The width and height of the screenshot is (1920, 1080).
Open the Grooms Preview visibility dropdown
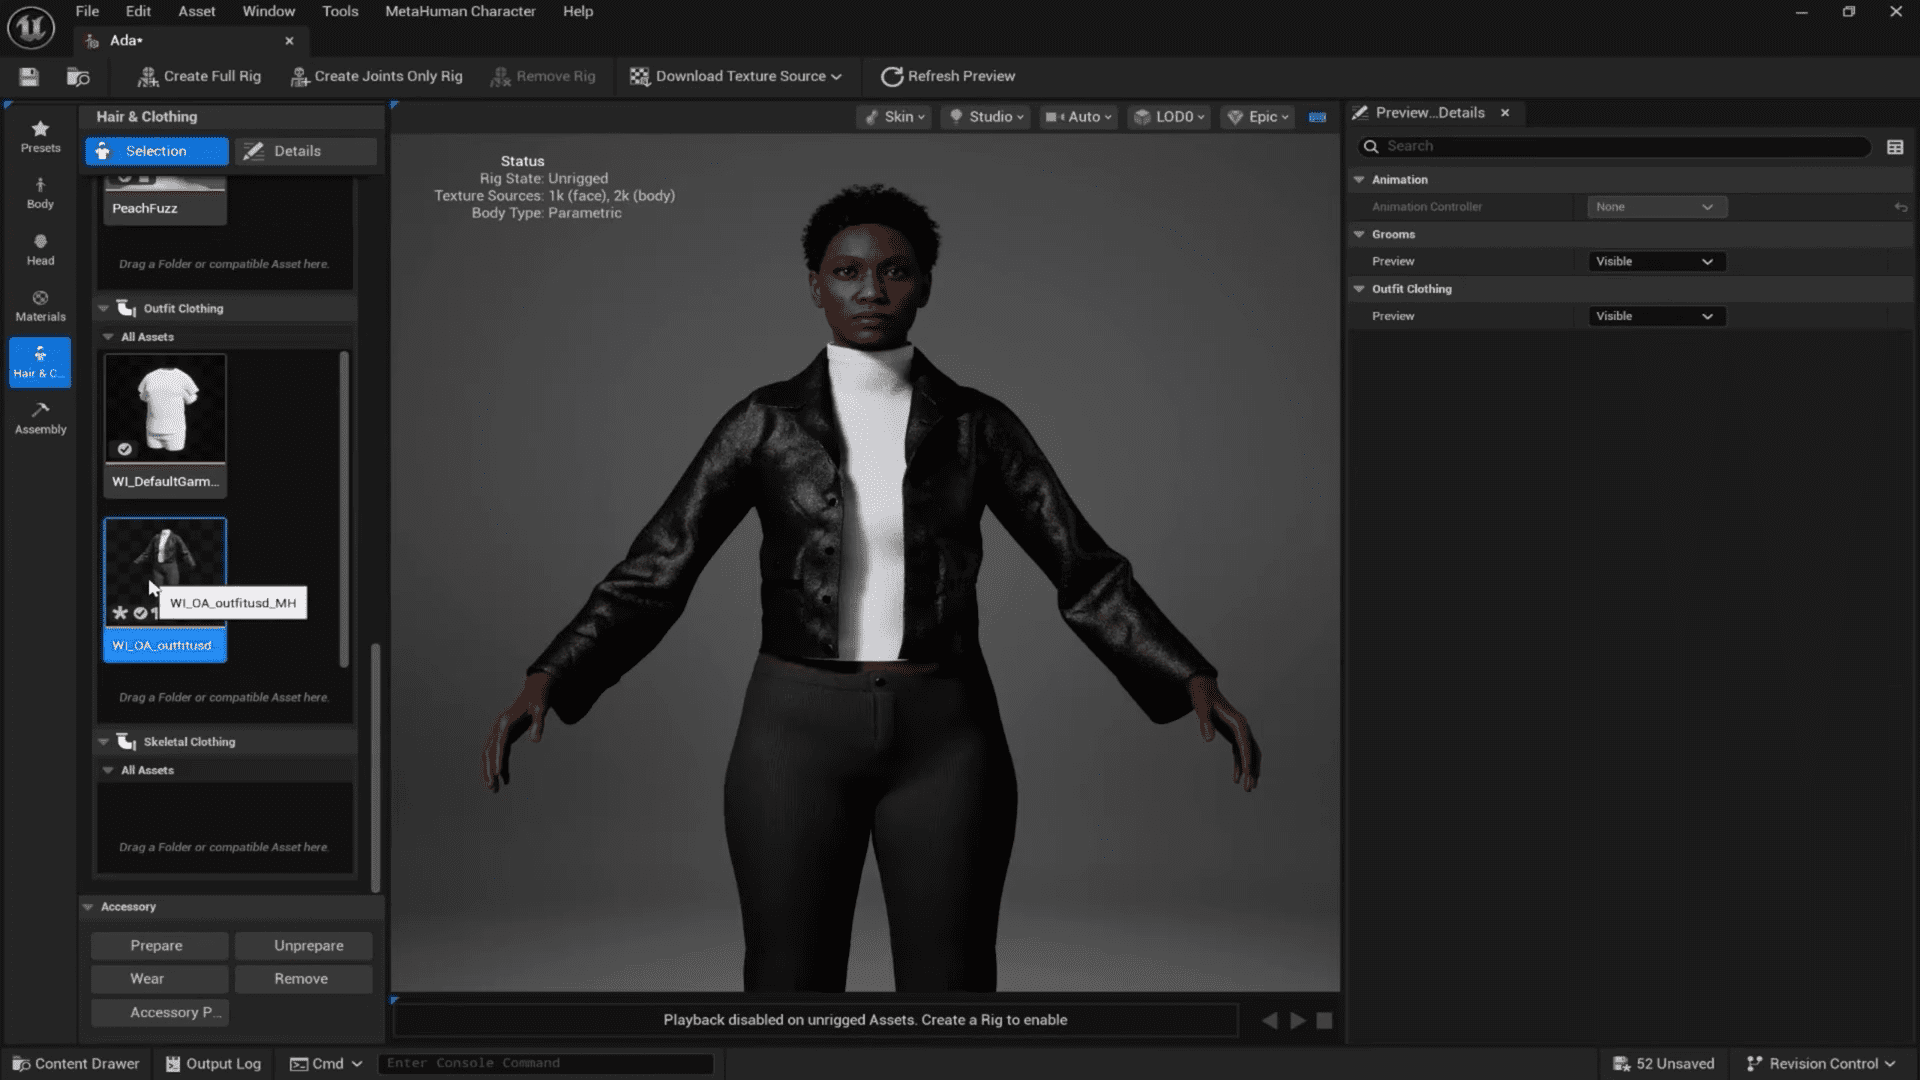point(1655,261)
